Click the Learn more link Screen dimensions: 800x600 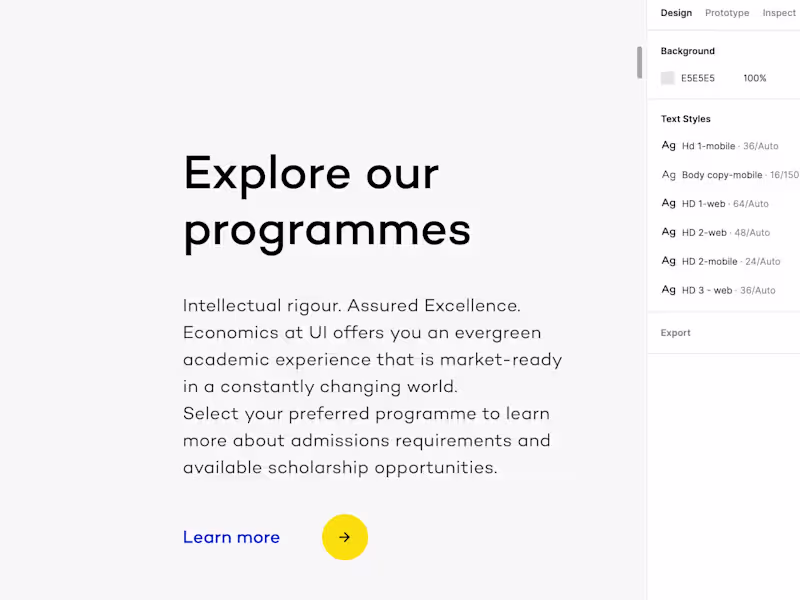tap(231, 537)
